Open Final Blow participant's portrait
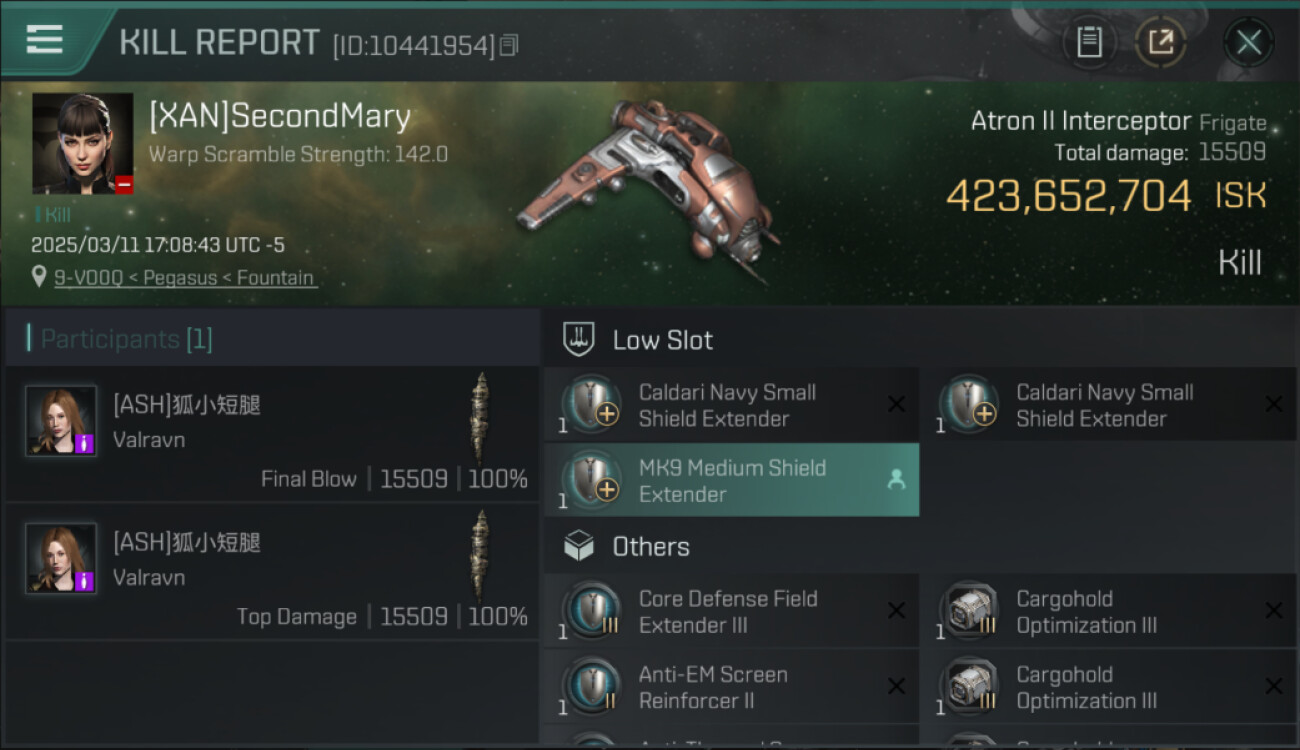 (x=61, y=421)
